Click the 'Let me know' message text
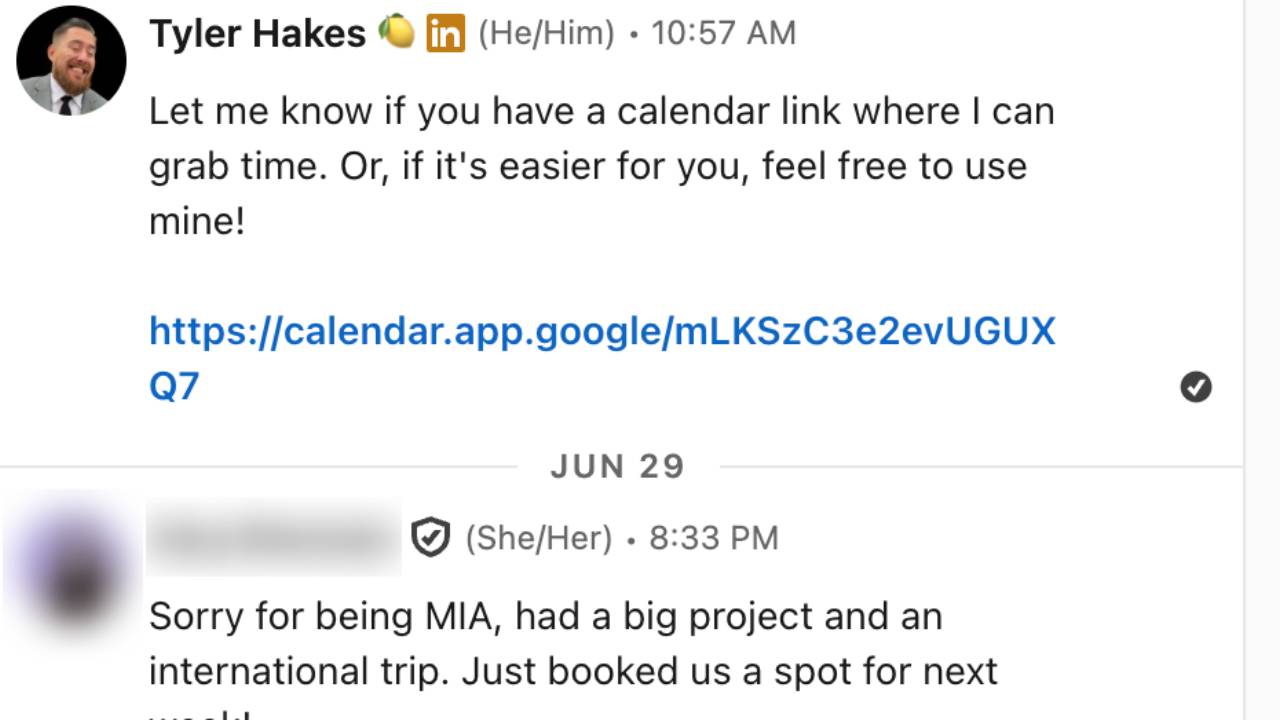The height and width of the screenshot is (720, 1280). coord(601,111)
